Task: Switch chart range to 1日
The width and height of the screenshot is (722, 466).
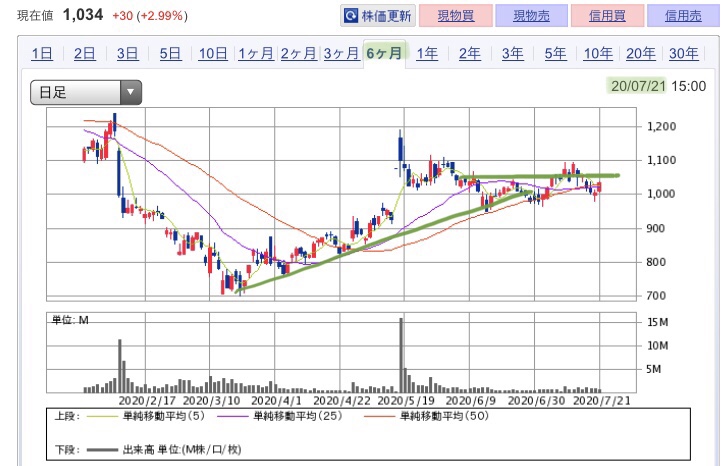Action: tap(42, 54)
